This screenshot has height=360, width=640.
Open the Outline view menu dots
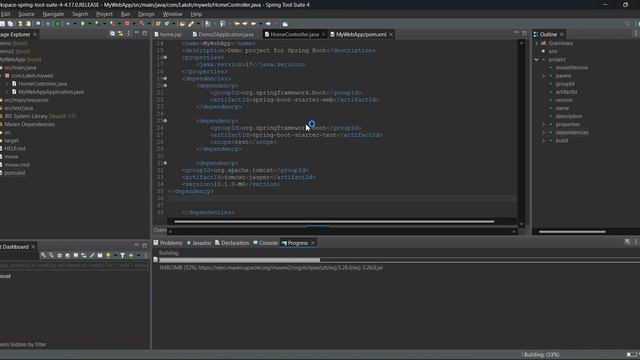pyautogui.click(x=636, y=34)
